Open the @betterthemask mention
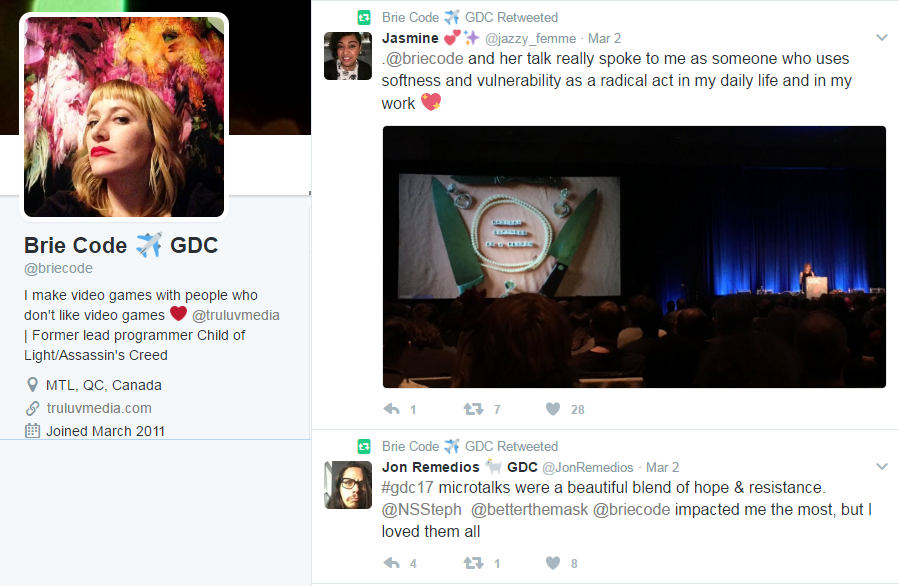Image resolution: width=899 pixels, height=586 pixels. [x=530, y=509]
